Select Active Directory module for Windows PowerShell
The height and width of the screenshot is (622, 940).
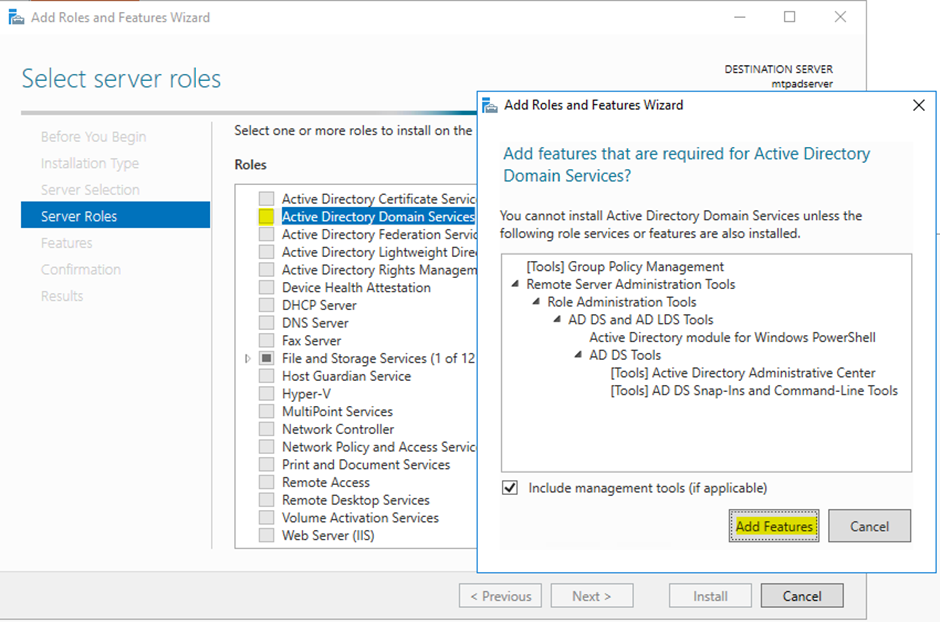pyautogui.click(x=733, y=337)
